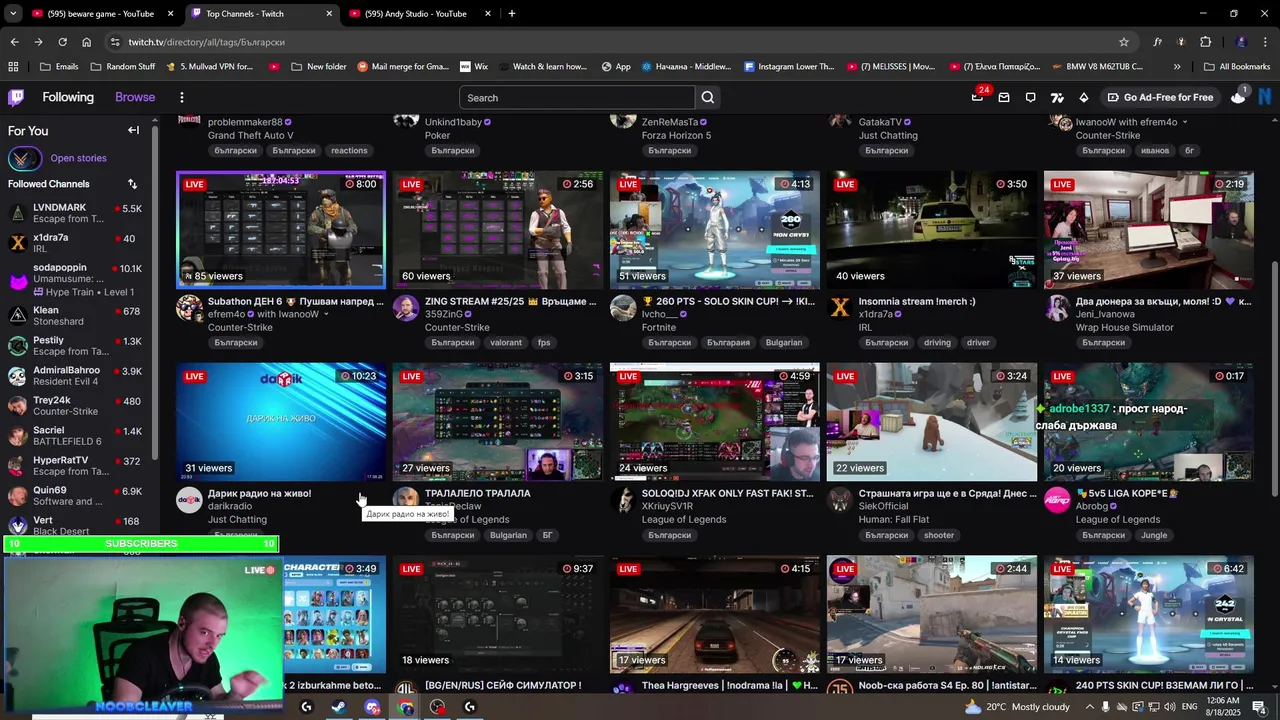The image size is (1280, 720).
Task: Open the Get Bits diamond icon
Action: 1084,97
